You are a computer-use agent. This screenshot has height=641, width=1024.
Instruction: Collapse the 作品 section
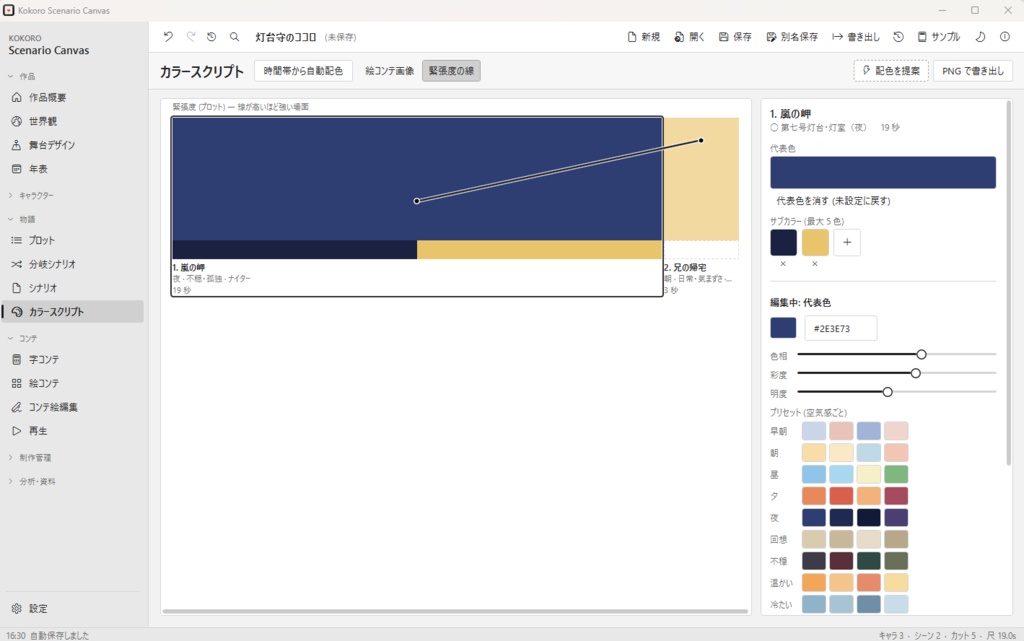22,76
